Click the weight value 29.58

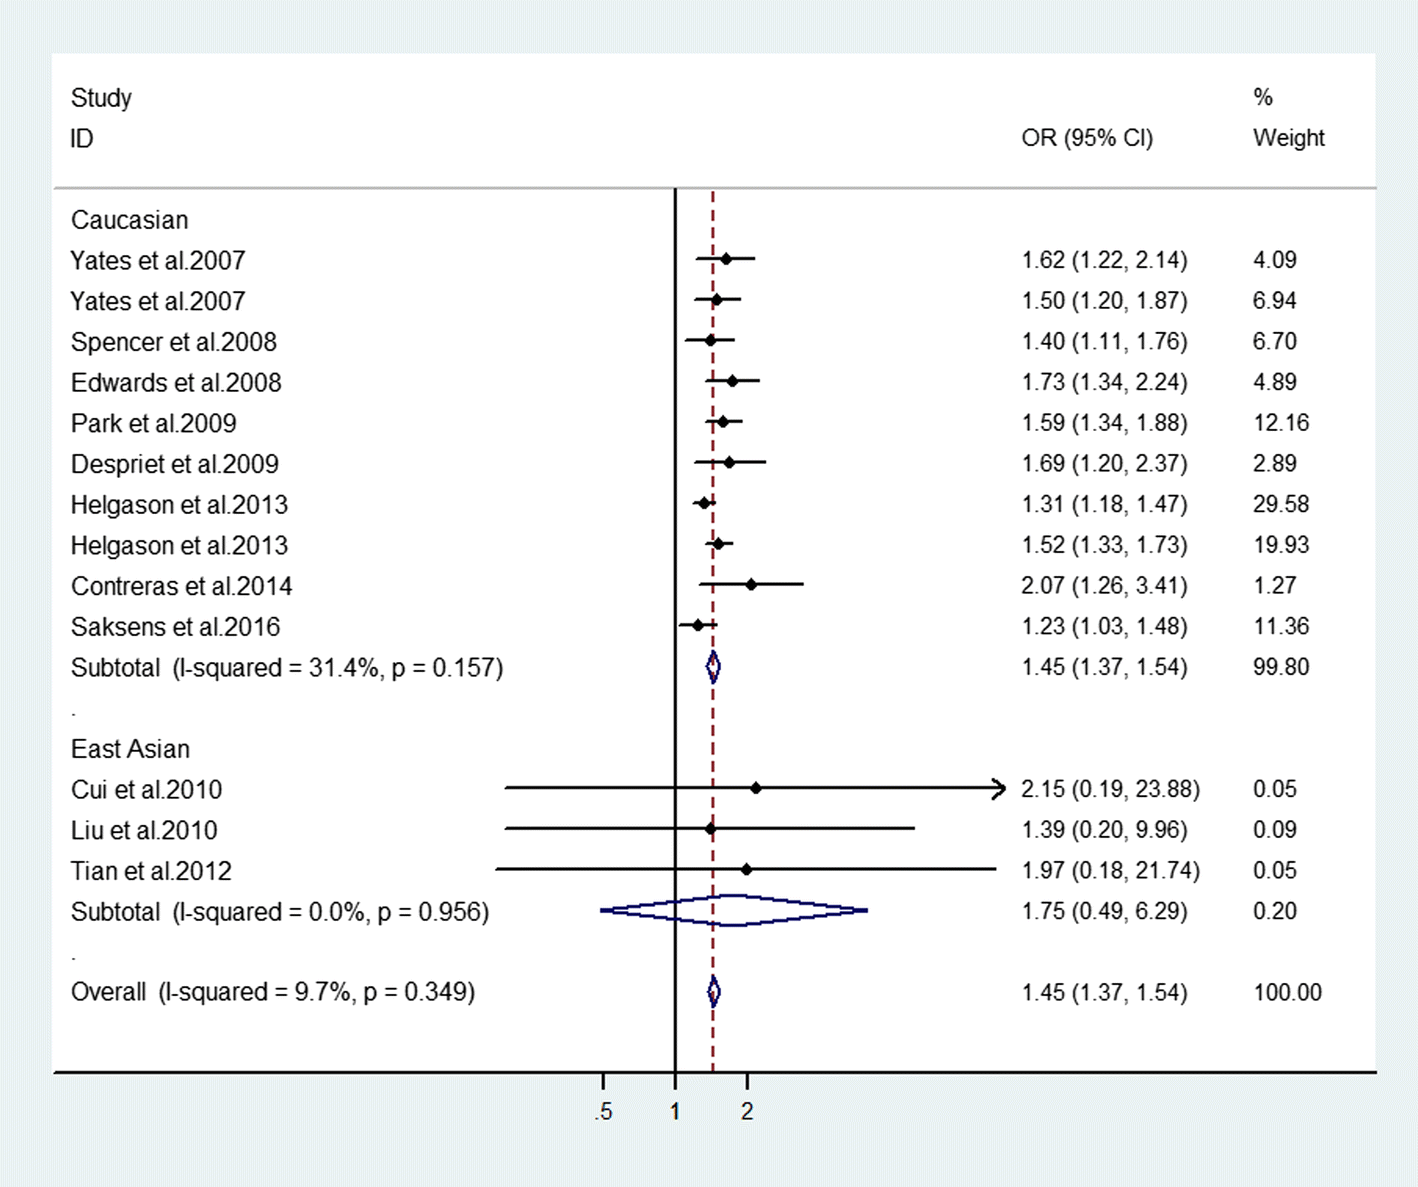(1281, 504)
